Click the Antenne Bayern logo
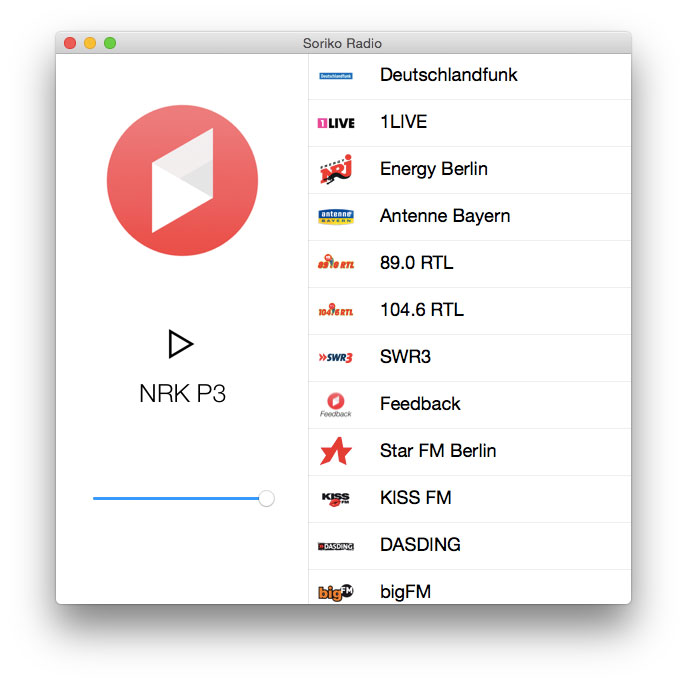The image size is (687, 684). 336,216
